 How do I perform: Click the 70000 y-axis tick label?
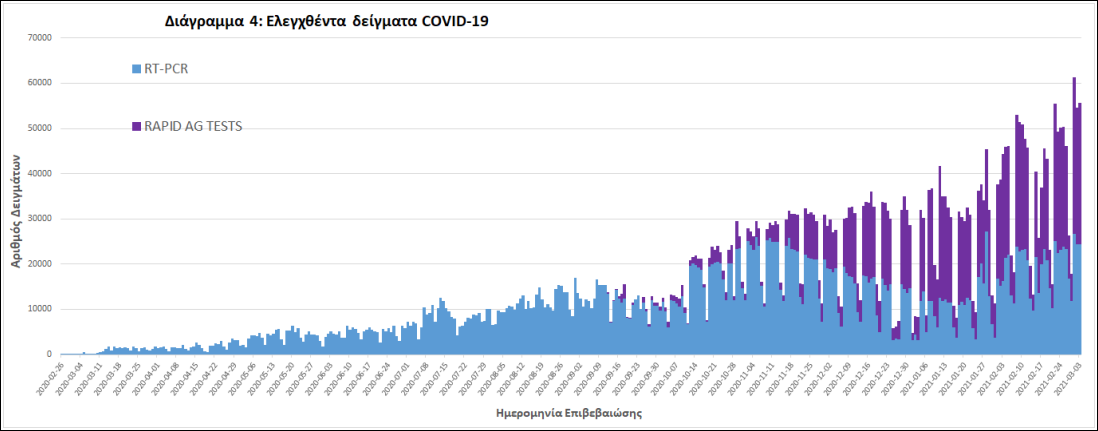pyautogui.click(x=38, y=38)
